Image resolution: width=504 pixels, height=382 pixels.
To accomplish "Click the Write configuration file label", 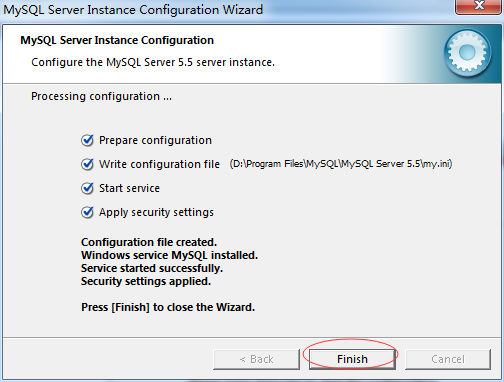I will (x=159, y=164).
